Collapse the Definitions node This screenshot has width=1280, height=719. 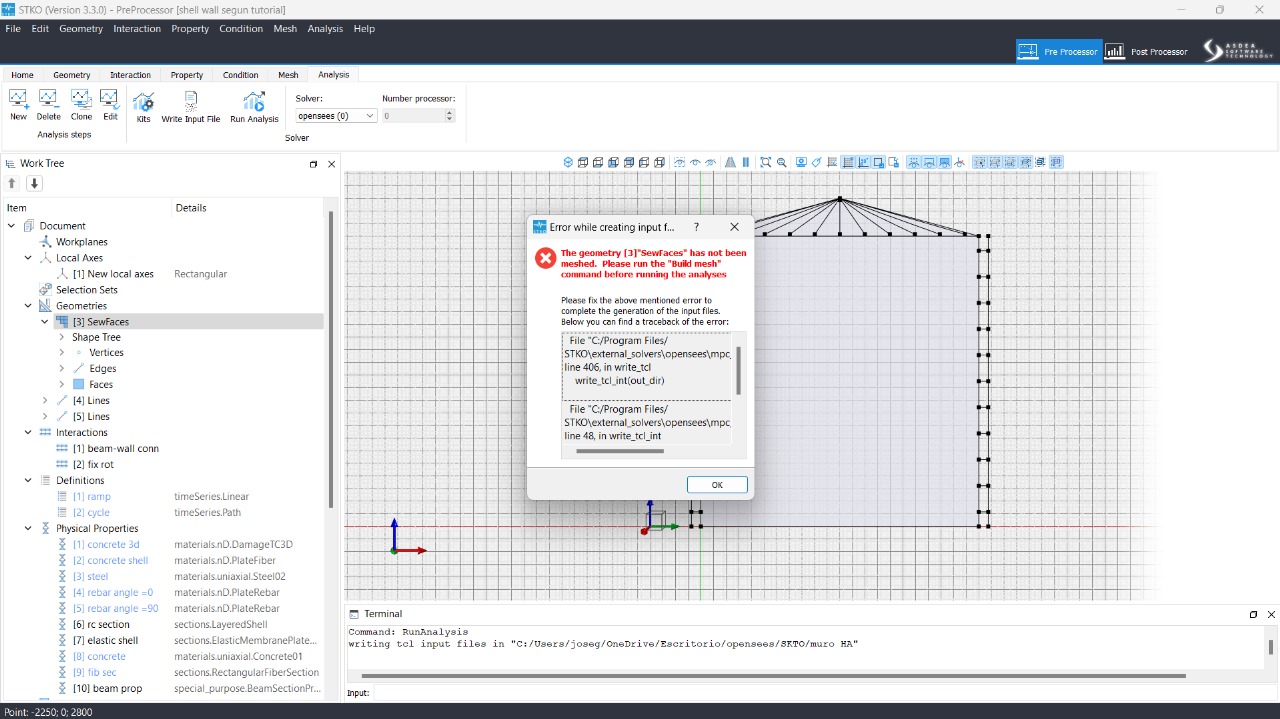tap(29, 481)
